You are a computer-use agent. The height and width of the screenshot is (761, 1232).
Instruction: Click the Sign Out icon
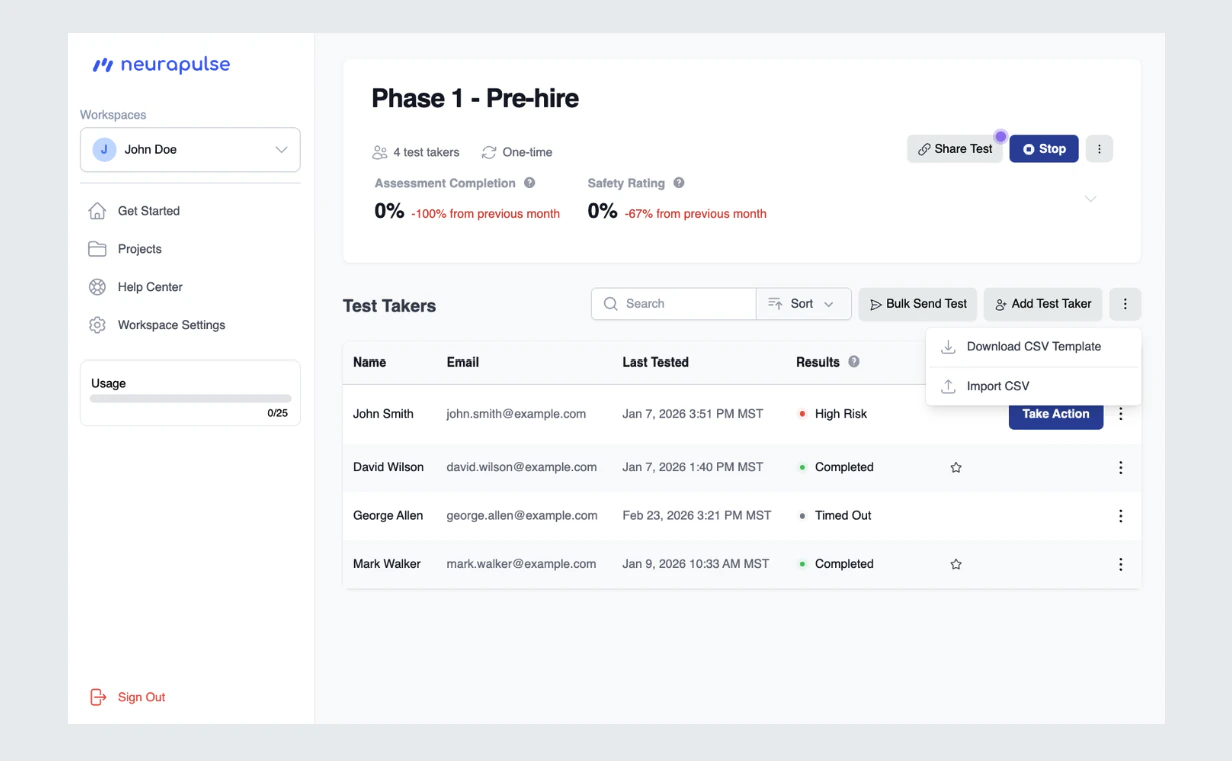pos(97,697)
